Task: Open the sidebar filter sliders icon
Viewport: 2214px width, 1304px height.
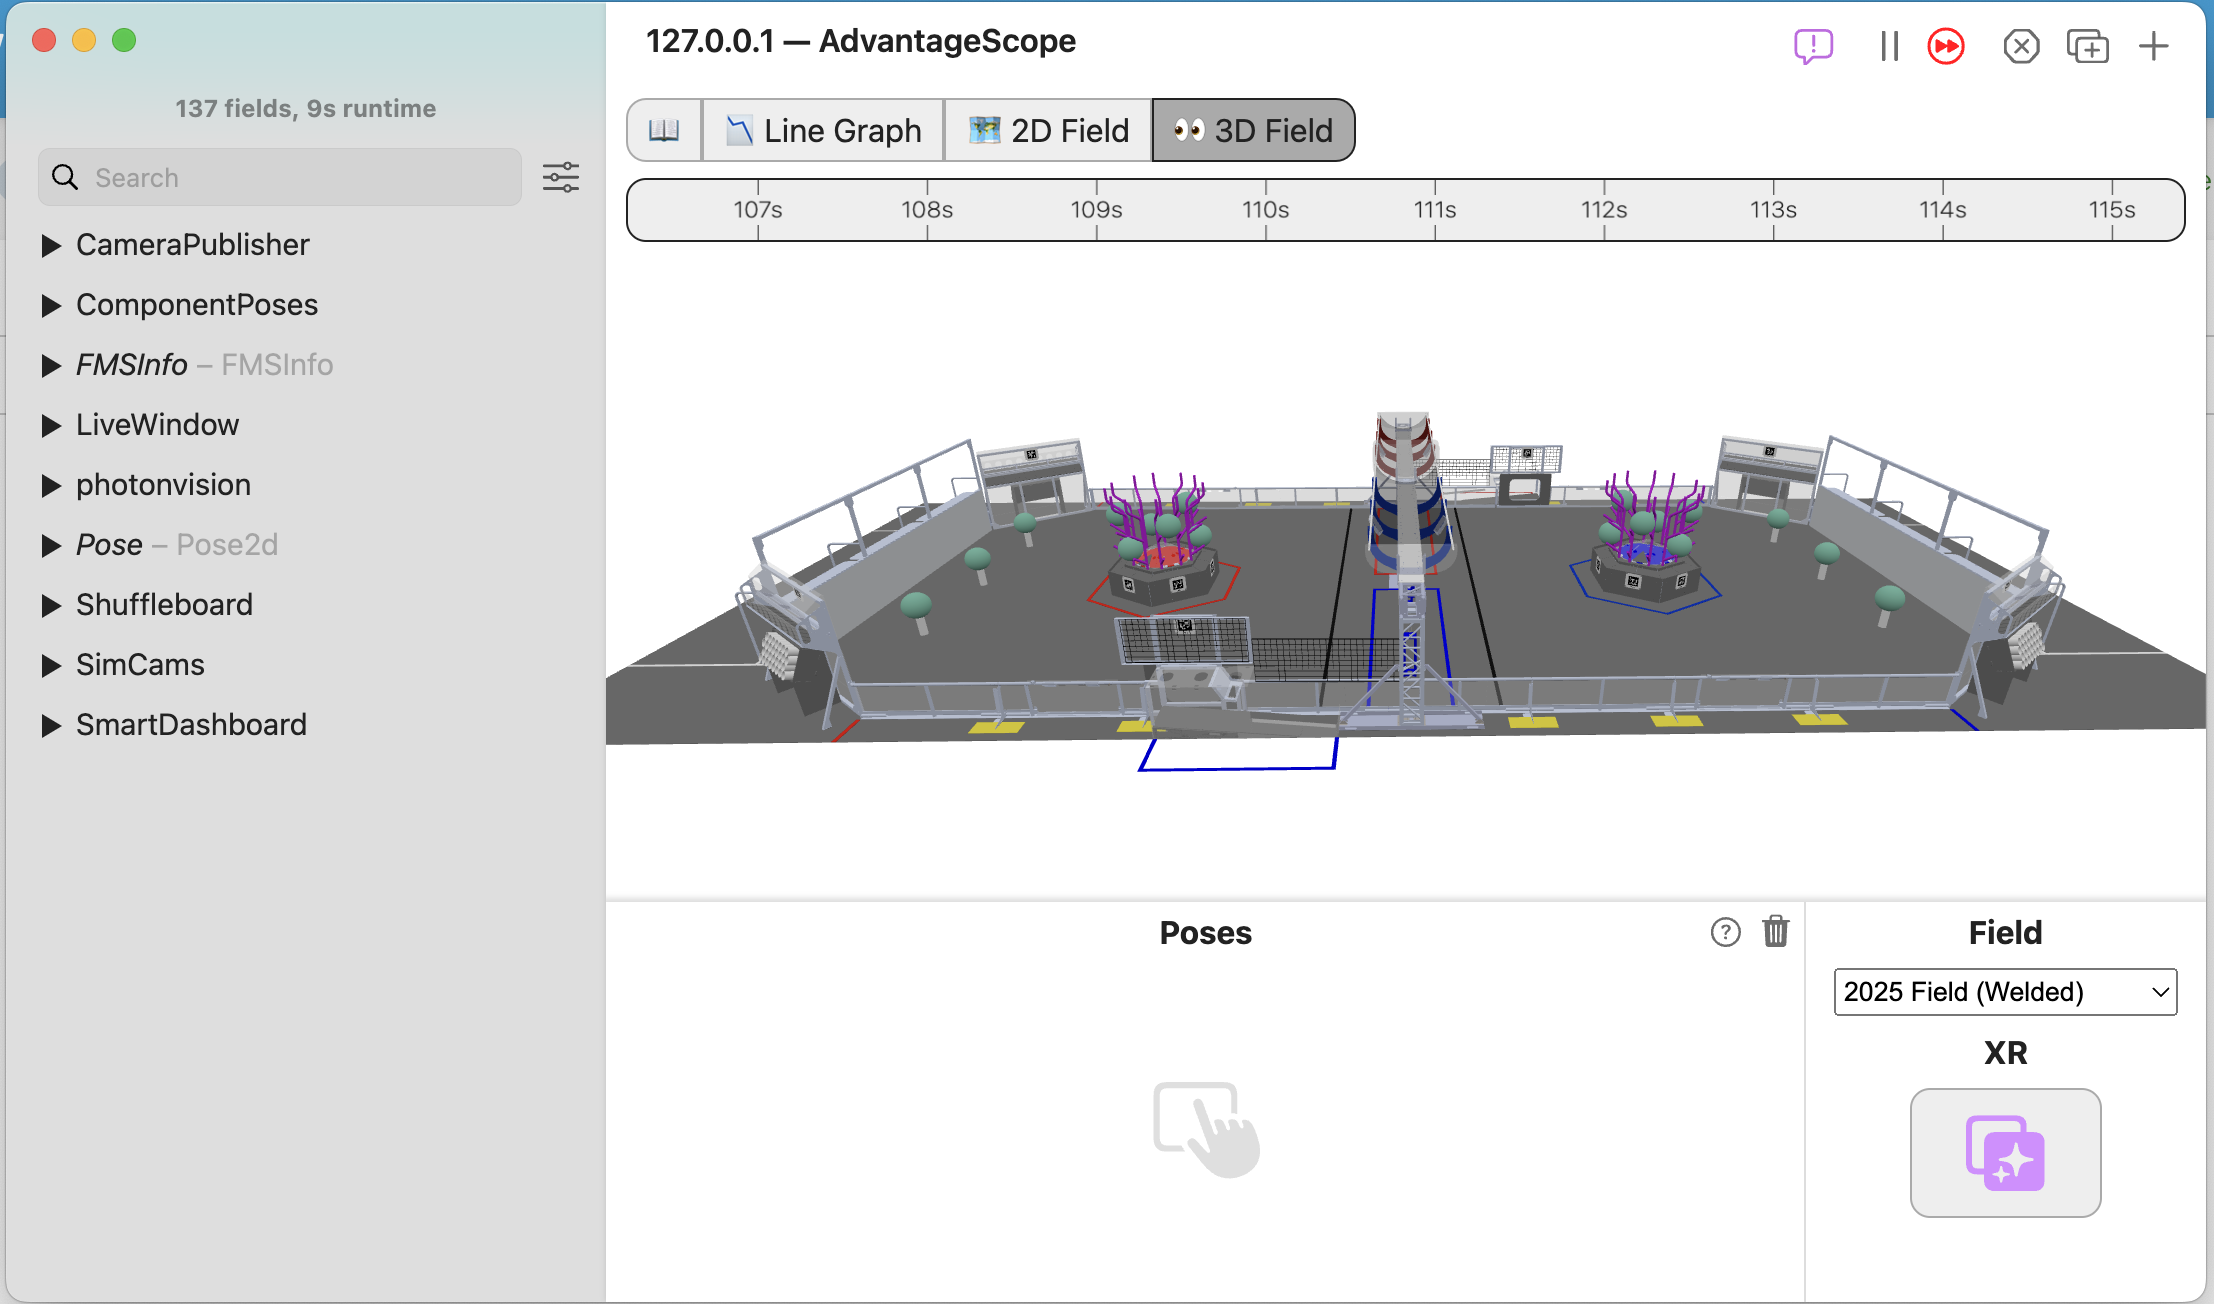Action: pos(561,177)
